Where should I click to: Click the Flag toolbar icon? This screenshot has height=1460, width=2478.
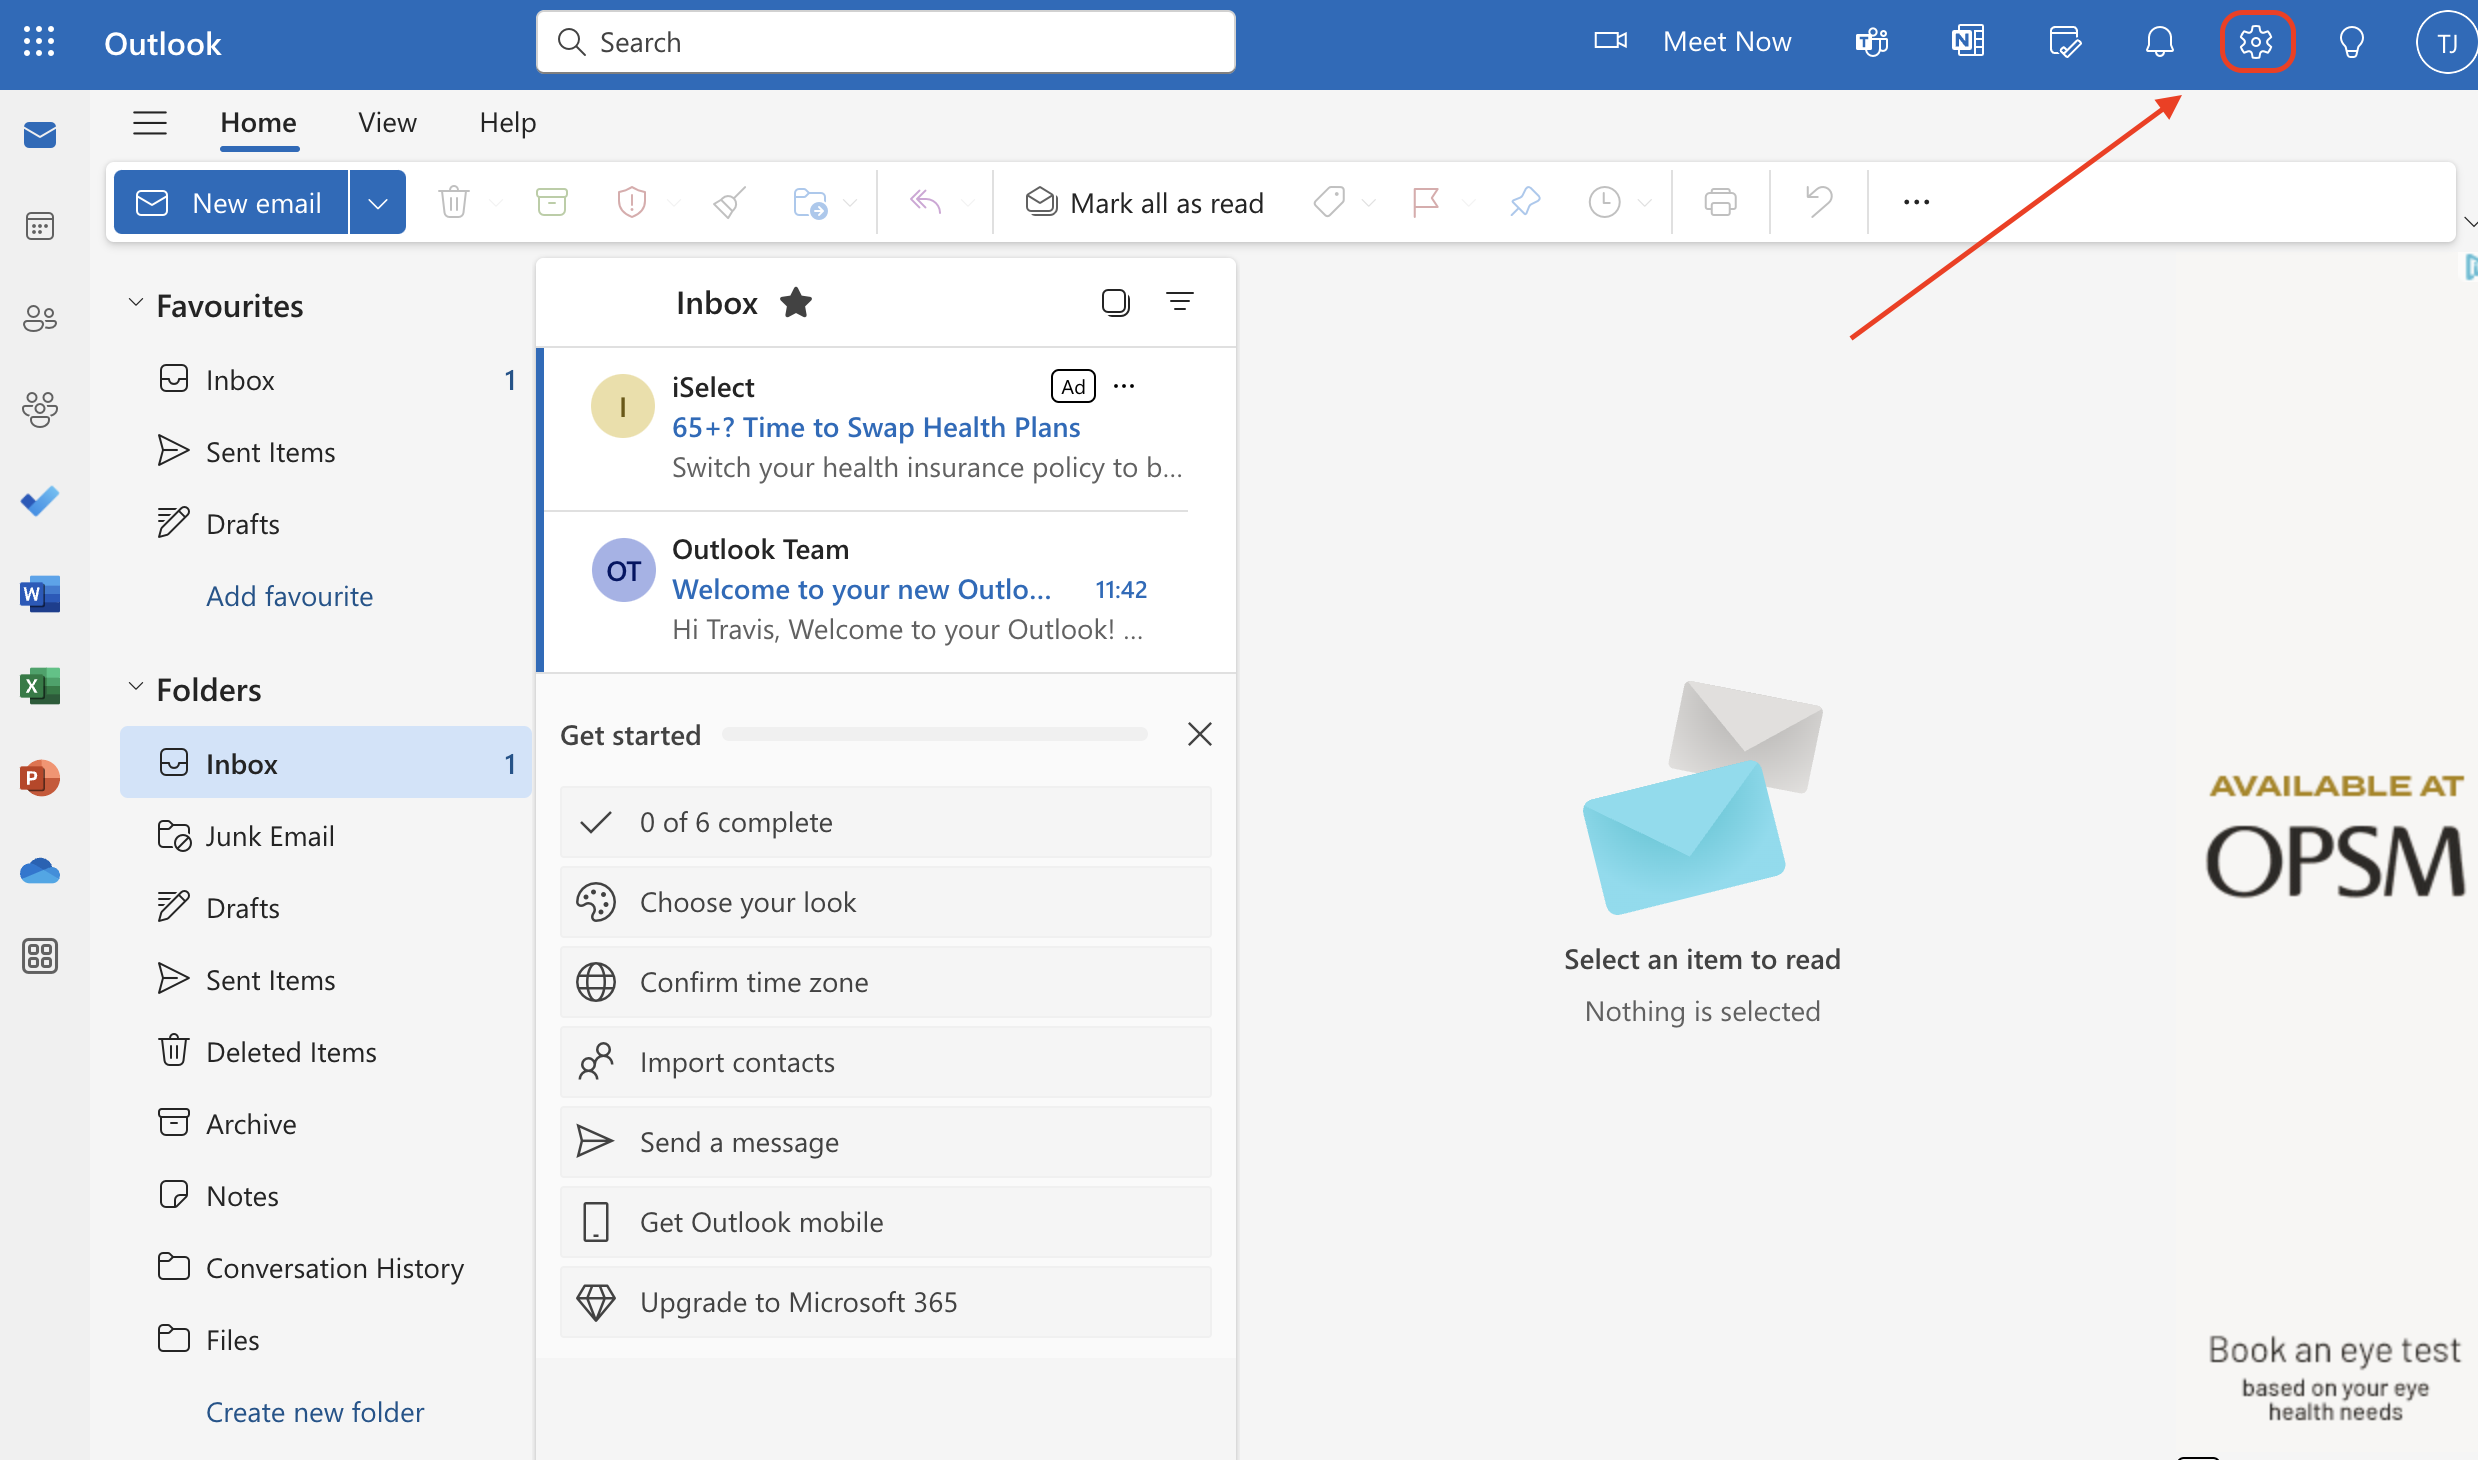tap(1426, 202)
